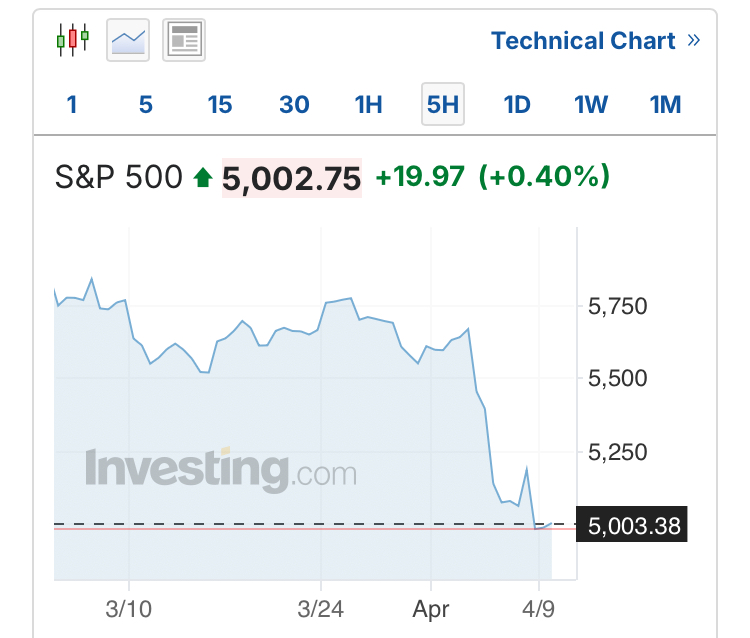Select the 5 minute interval

tap(146, 104)
